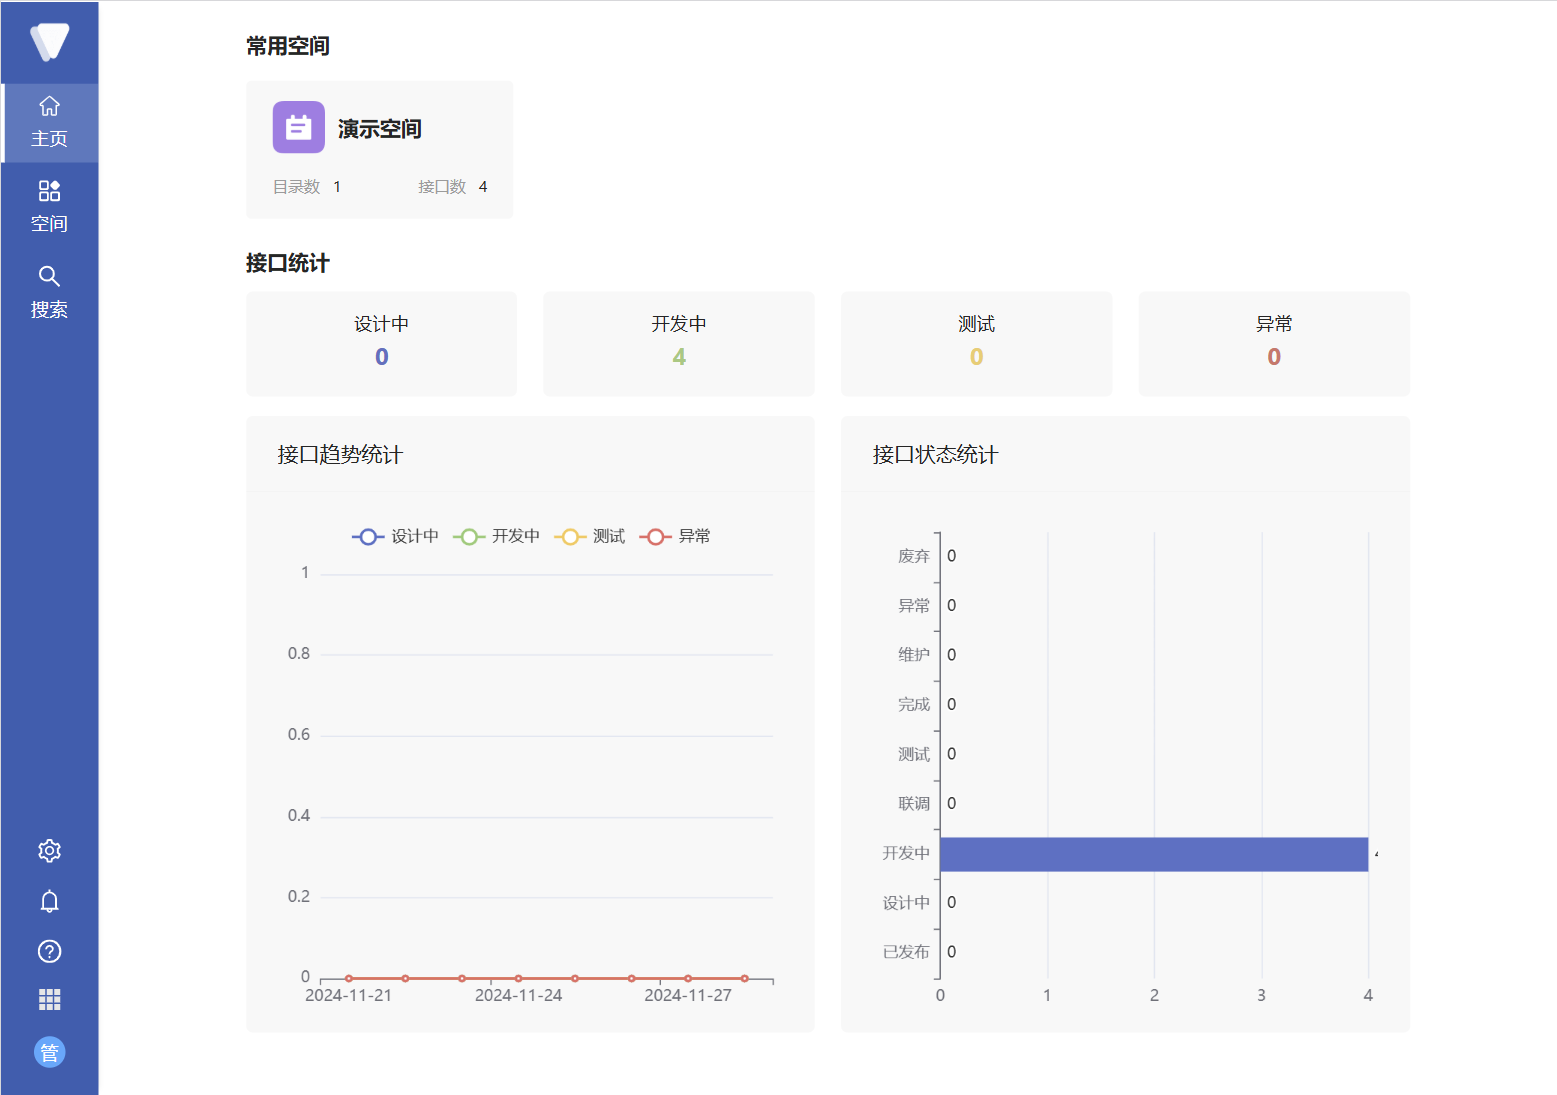
Task: Hide the 测试 series in the legend
Action: (590, 537)
